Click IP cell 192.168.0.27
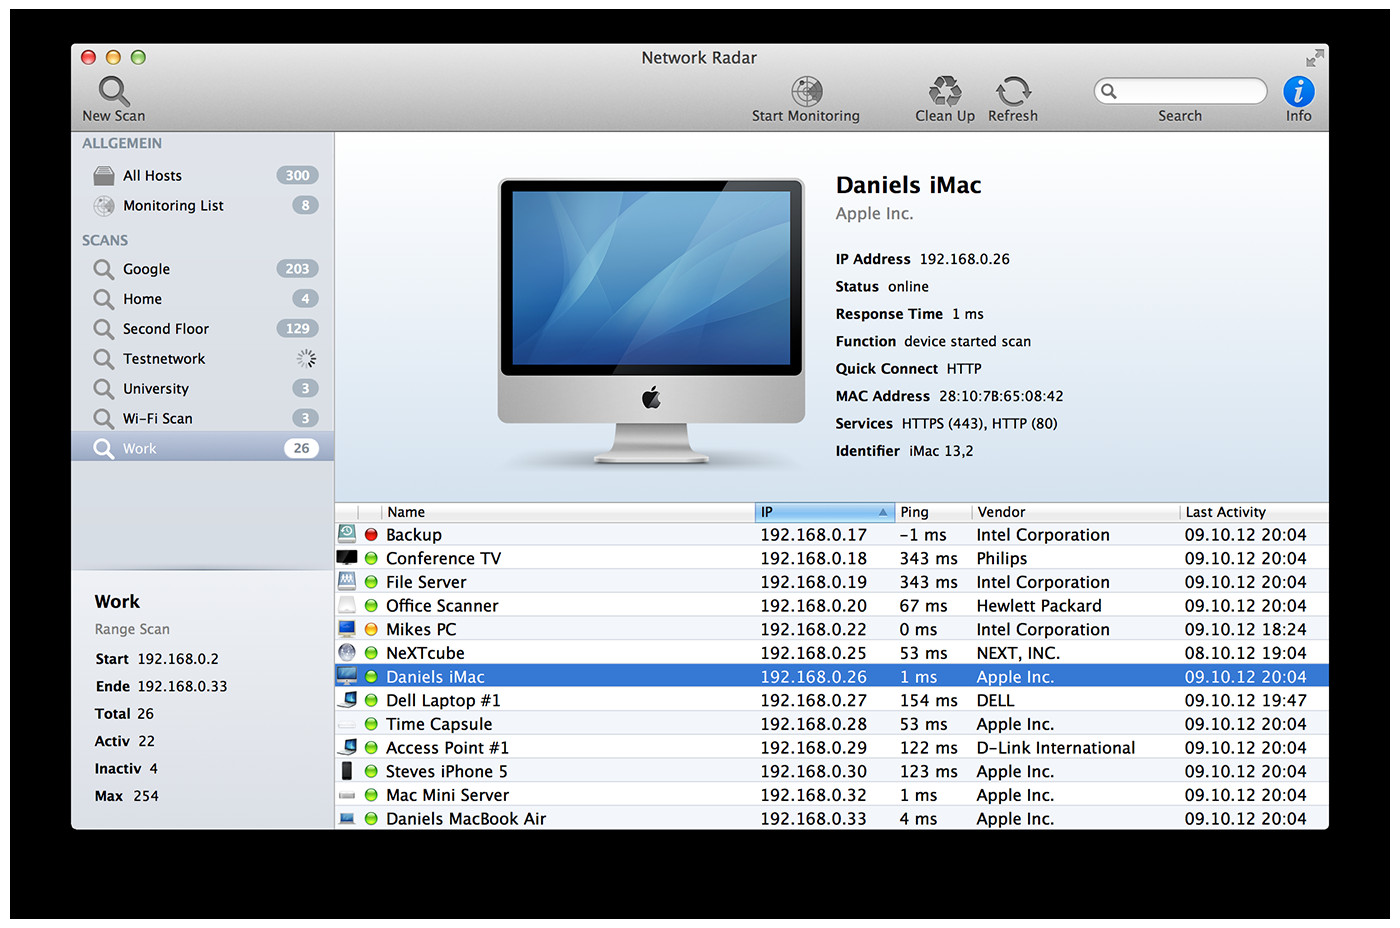 (x=813, y=700)
